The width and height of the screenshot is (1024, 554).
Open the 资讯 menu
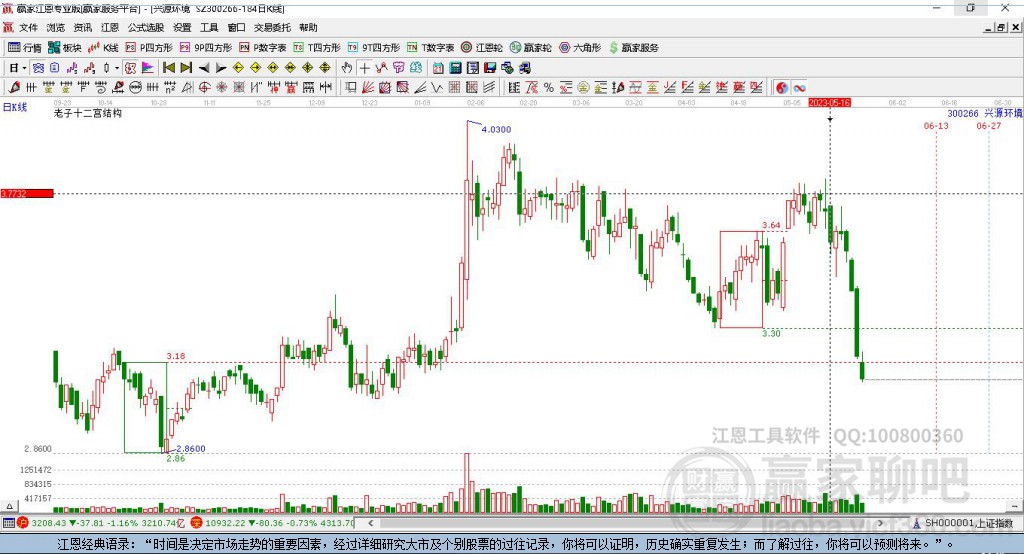point(82,27)
